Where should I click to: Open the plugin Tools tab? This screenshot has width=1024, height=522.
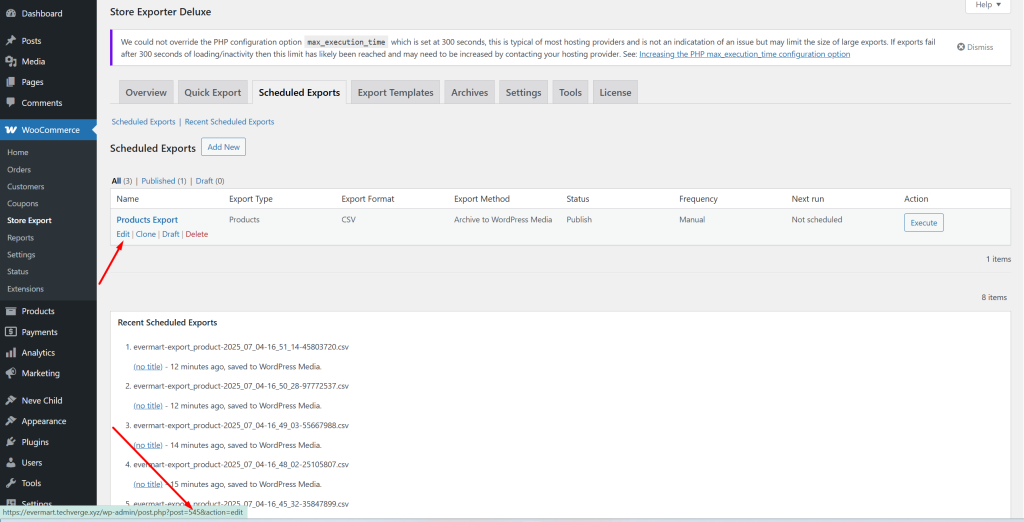[x=570, y=92]
